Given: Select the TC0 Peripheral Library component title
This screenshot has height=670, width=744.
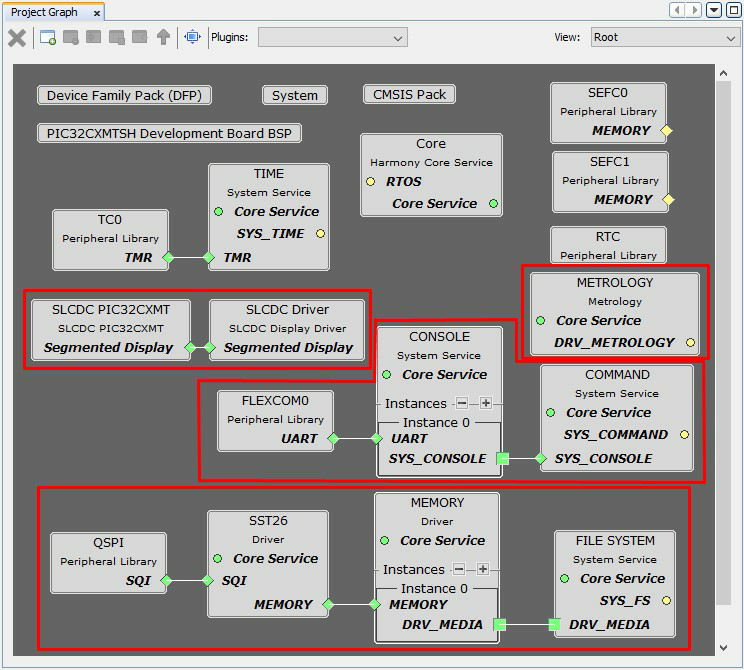Looking at the screenshot, I should point(110,220).
